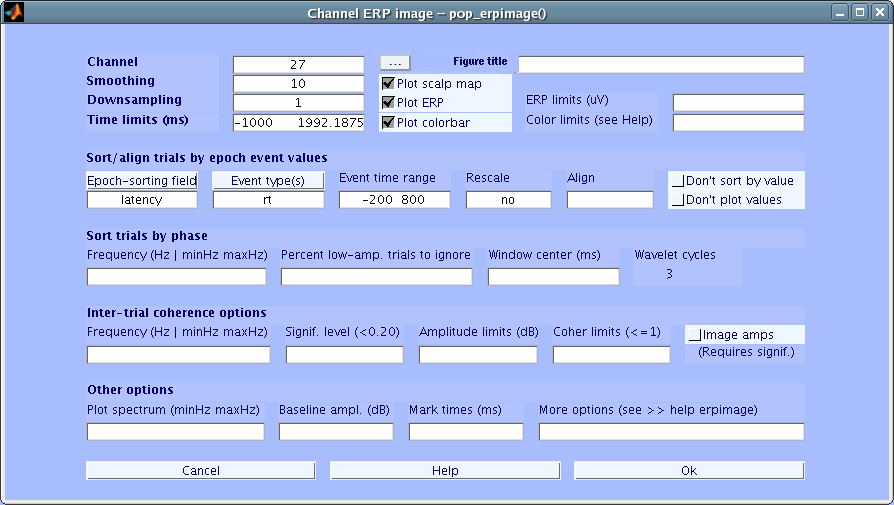Check the Don't plot values box

coord(679,200)
